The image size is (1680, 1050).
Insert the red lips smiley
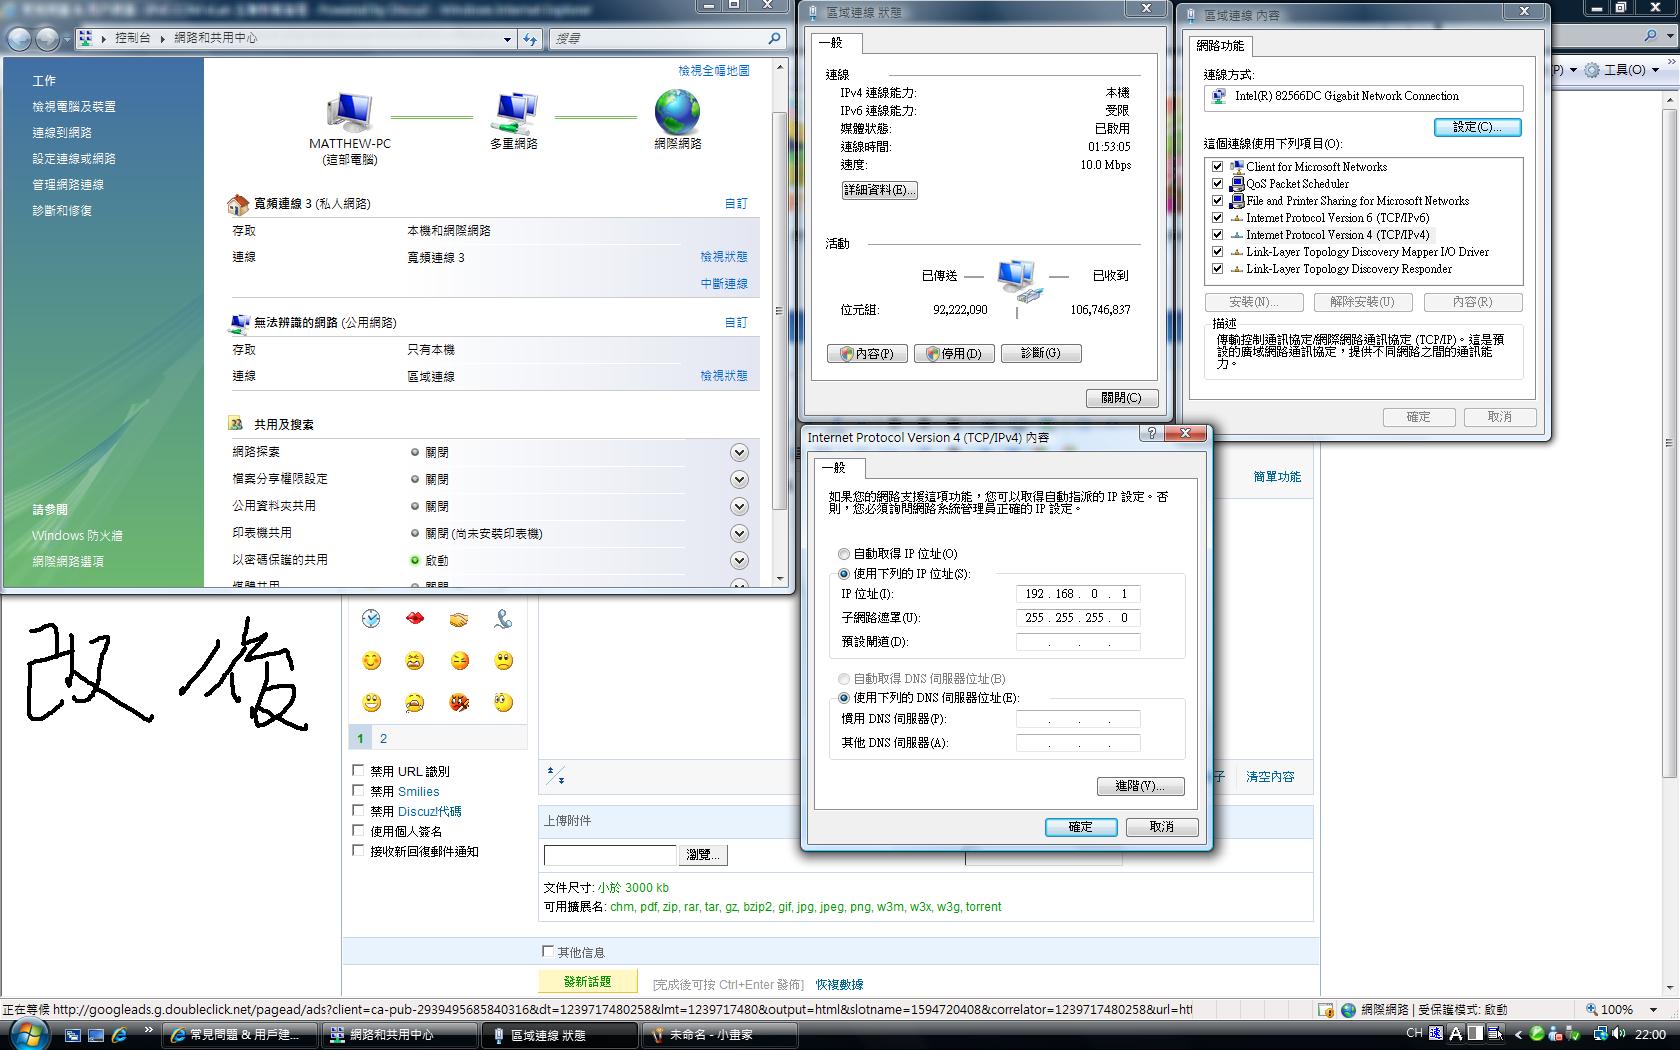pyautogui.click(x=415, y=619)
